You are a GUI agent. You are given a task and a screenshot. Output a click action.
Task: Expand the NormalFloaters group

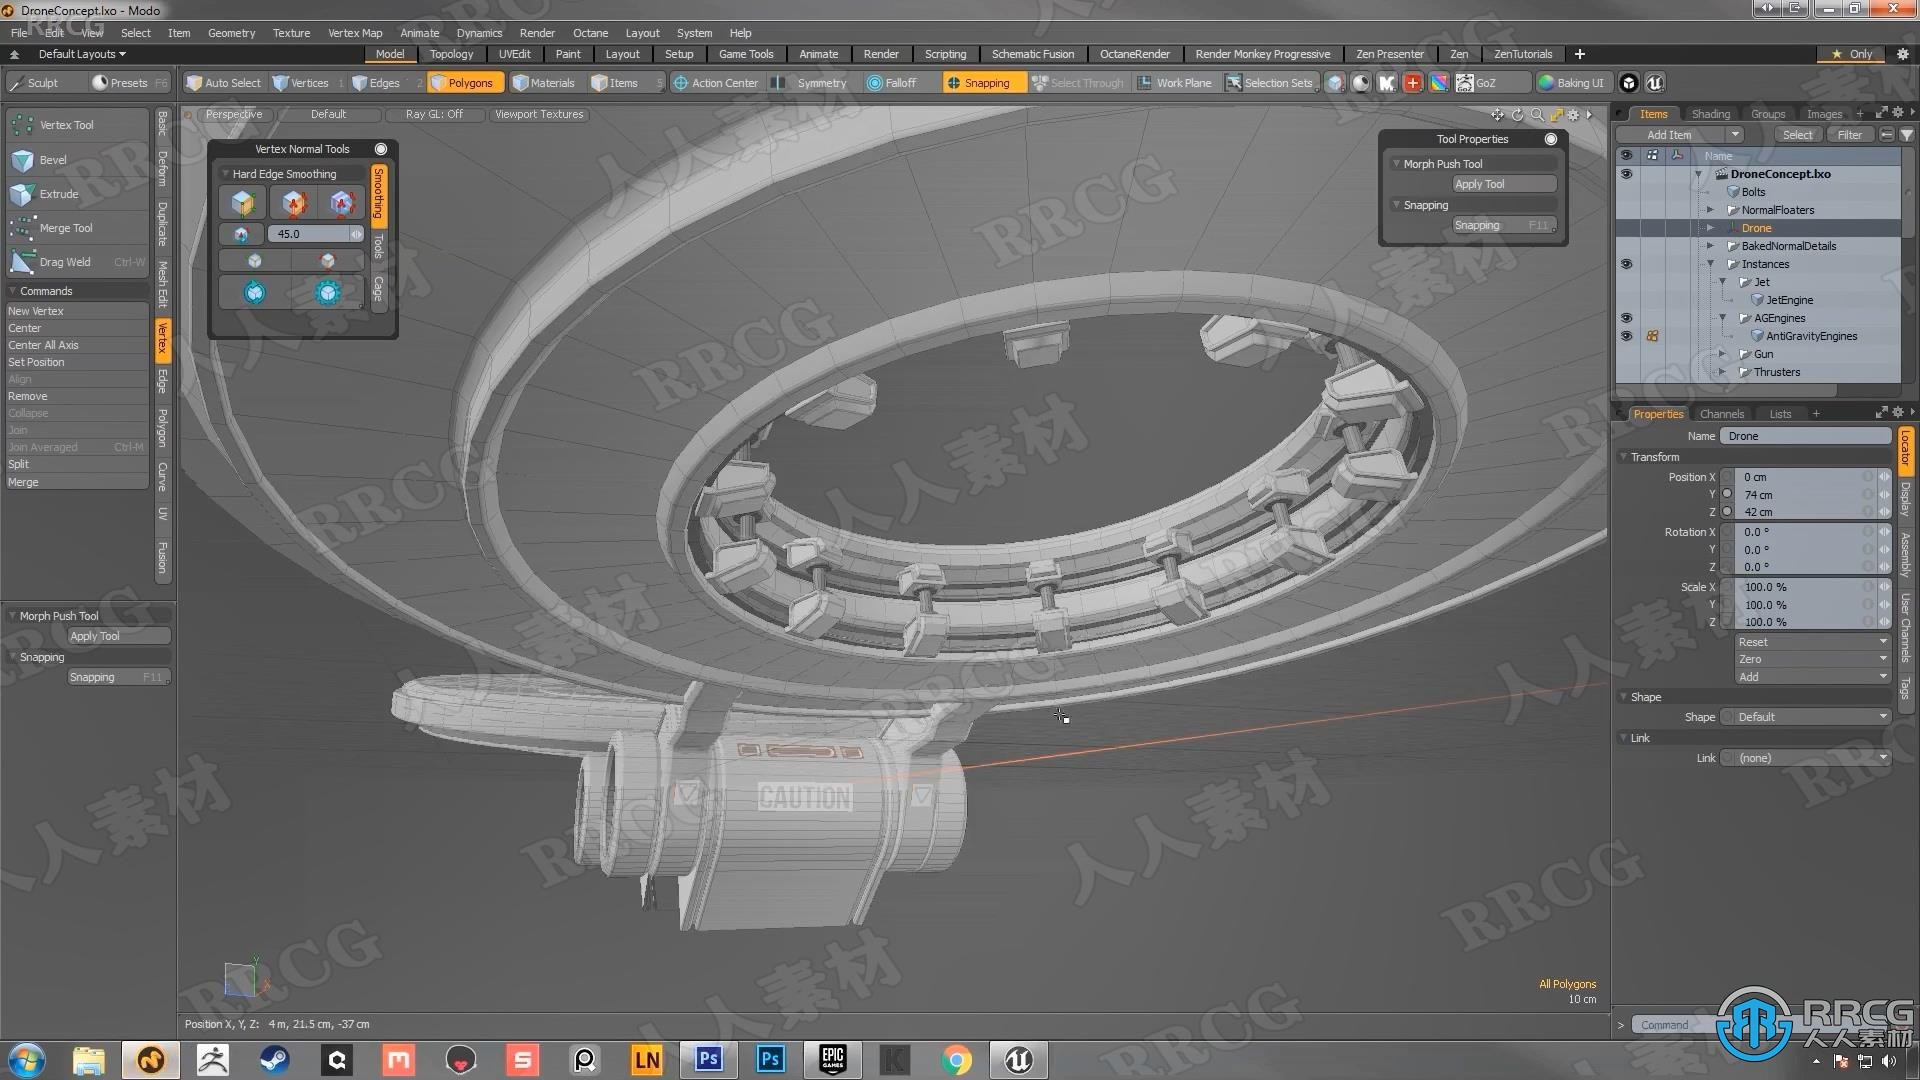coord(1710,210)
